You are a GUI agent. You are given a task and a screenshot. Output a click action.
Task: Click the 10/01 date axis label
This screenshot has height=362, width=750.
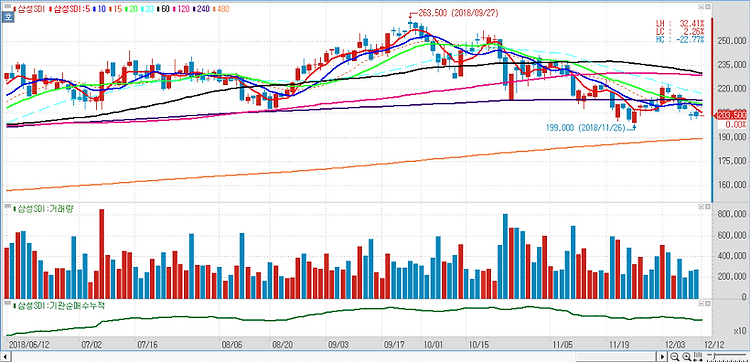(x=432, y=344)
